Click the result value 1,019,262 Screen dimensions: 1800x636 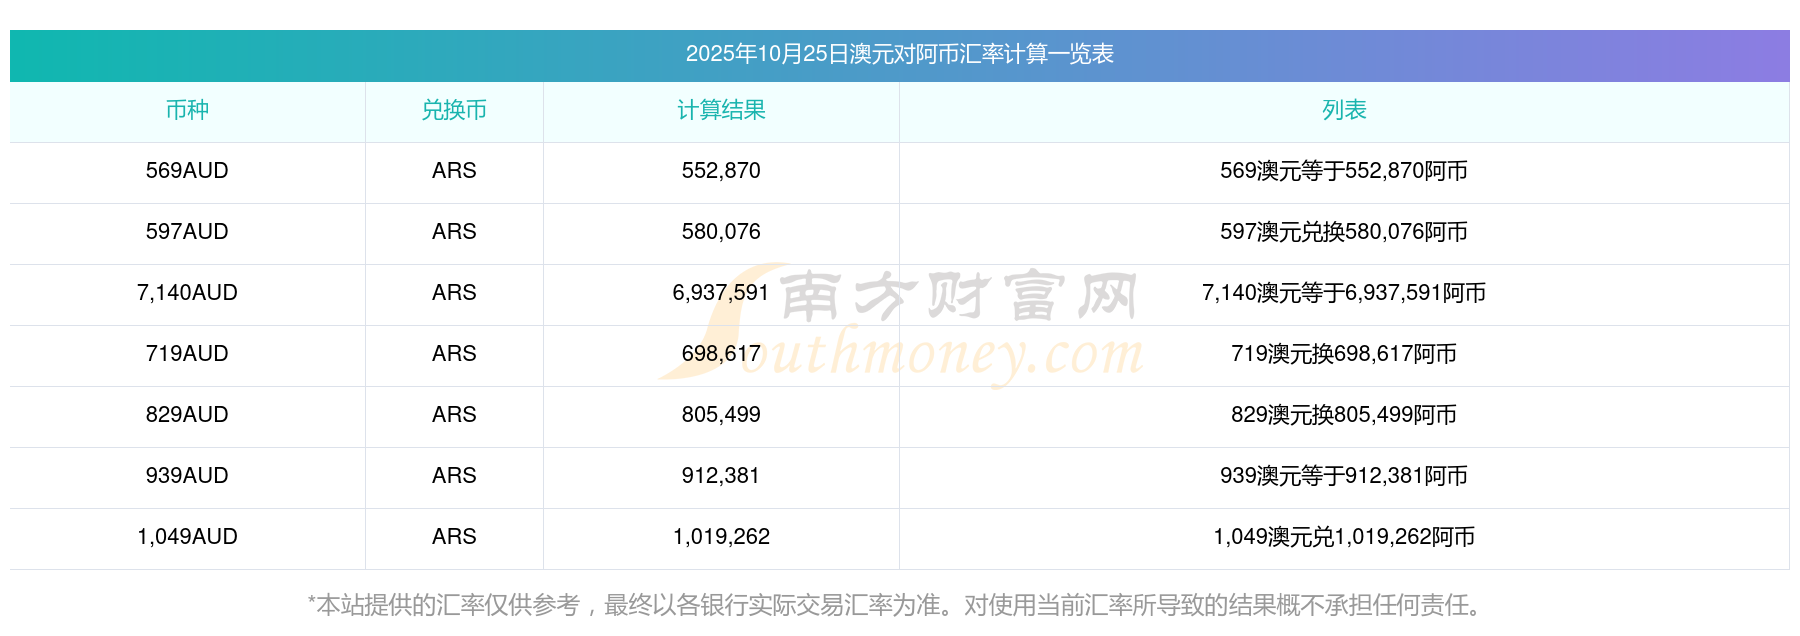(721, 537)
